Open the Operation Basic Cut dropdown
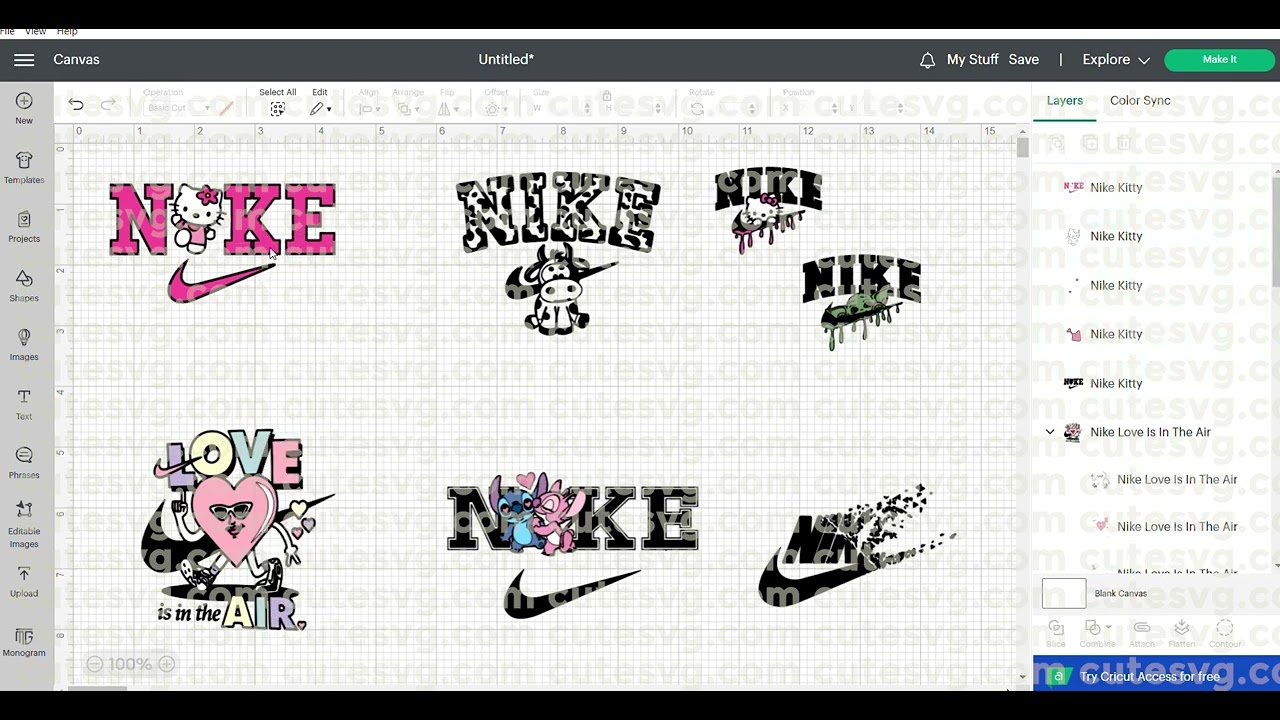The height and width of the screenshot is (720, 1280). 179,108
